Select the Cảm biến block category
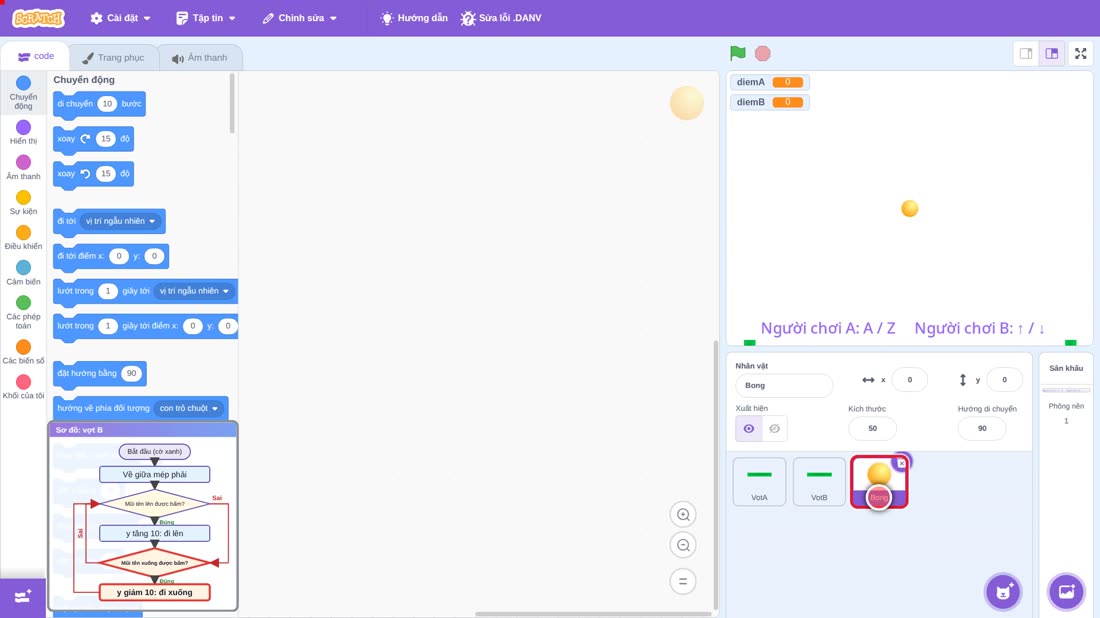This screenshot has height=618, width=1100. tap(23, 273)
